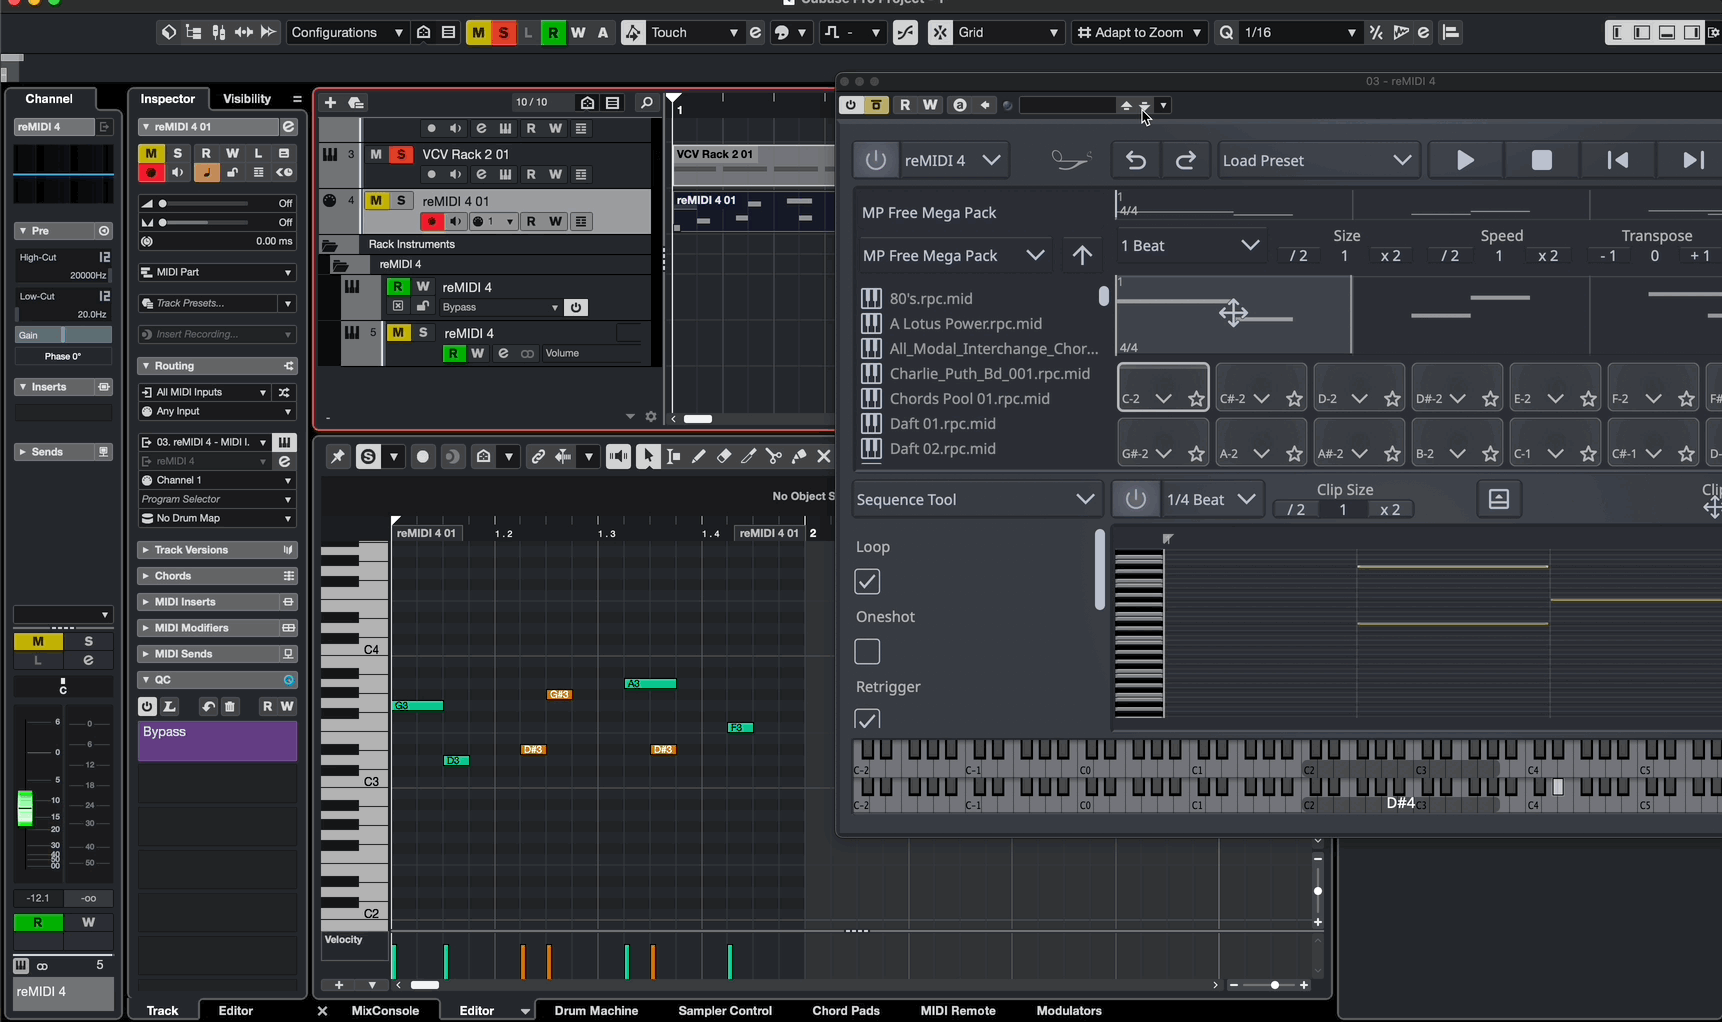1722x1022 pixels.
Task: Click Transpose -1 button
Action: 1608,256
